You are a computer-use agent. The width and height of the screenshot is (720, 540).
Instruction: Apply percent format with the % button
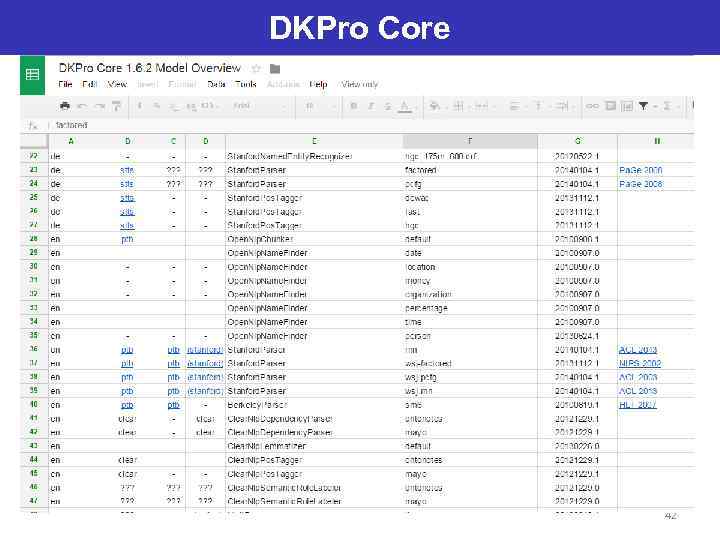tap(157, 106)
